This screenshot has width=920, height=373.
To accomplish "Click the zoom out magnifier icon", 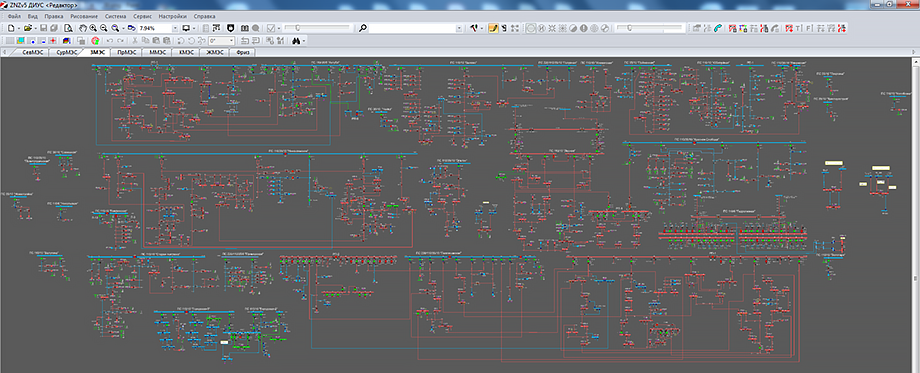I will pos(104,28).
